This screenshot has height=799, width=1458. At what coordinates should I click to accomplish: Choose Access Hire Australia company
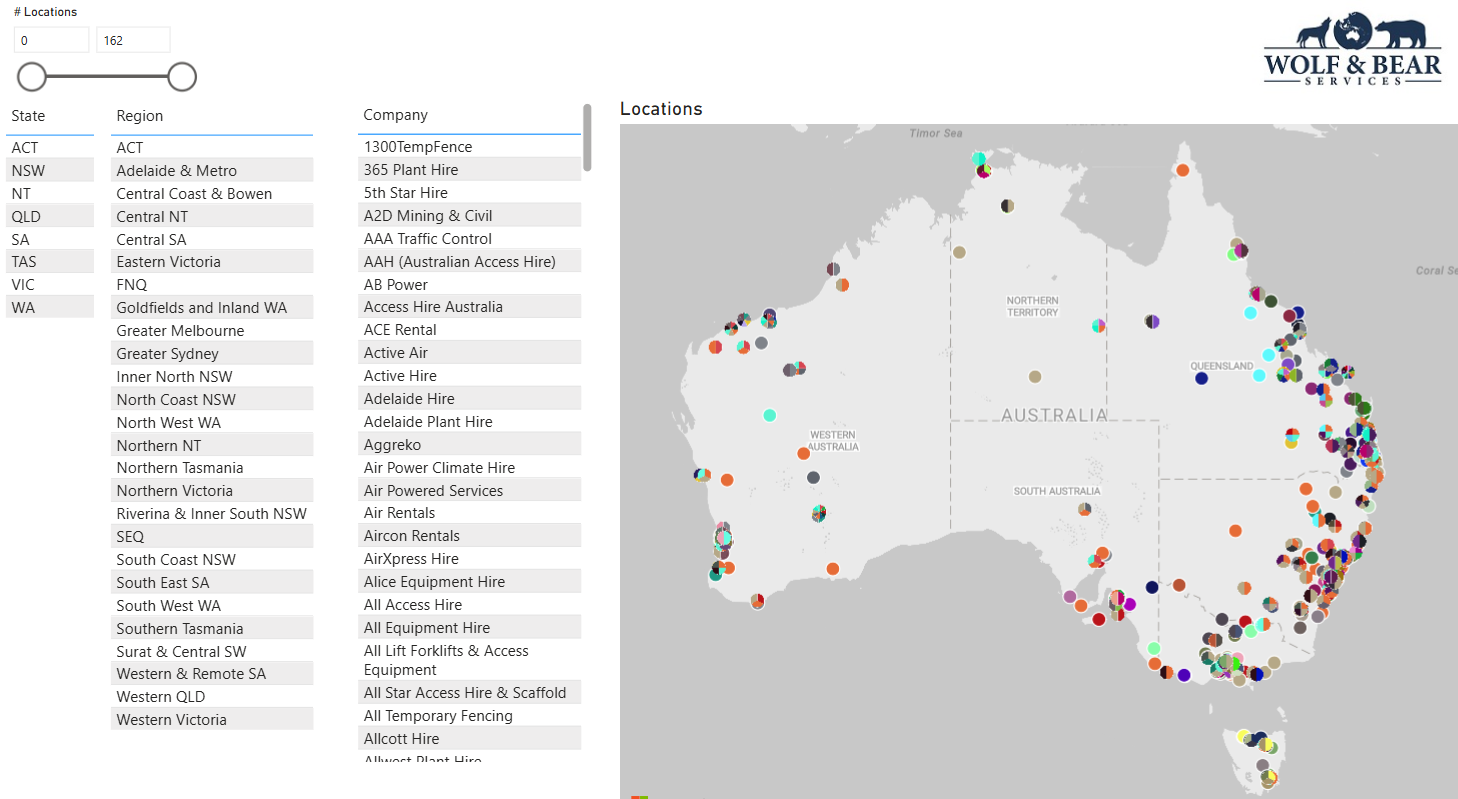470,307
